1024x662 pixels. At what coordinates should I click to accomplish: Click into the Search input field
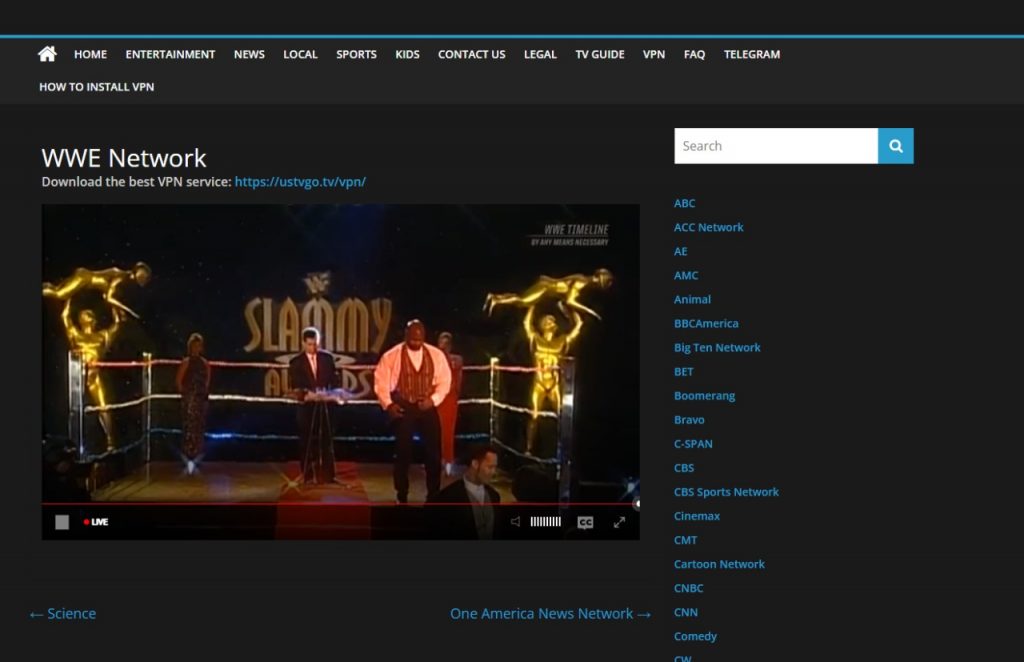coord(776,146)
